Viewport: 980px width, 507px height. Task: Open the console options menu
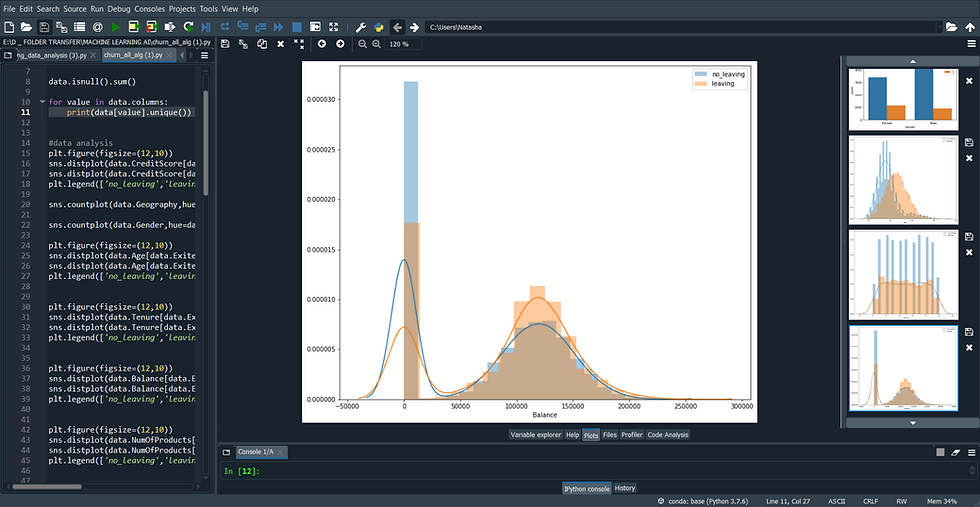click(971, 452)
